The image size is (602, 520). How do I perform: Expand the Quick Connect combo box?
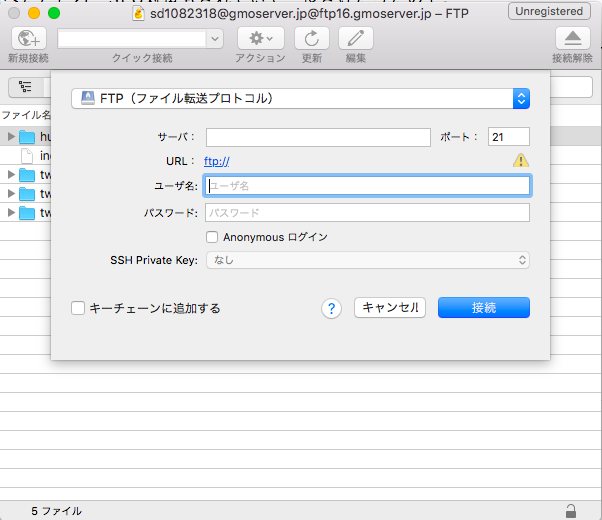(x=215, y=39)
